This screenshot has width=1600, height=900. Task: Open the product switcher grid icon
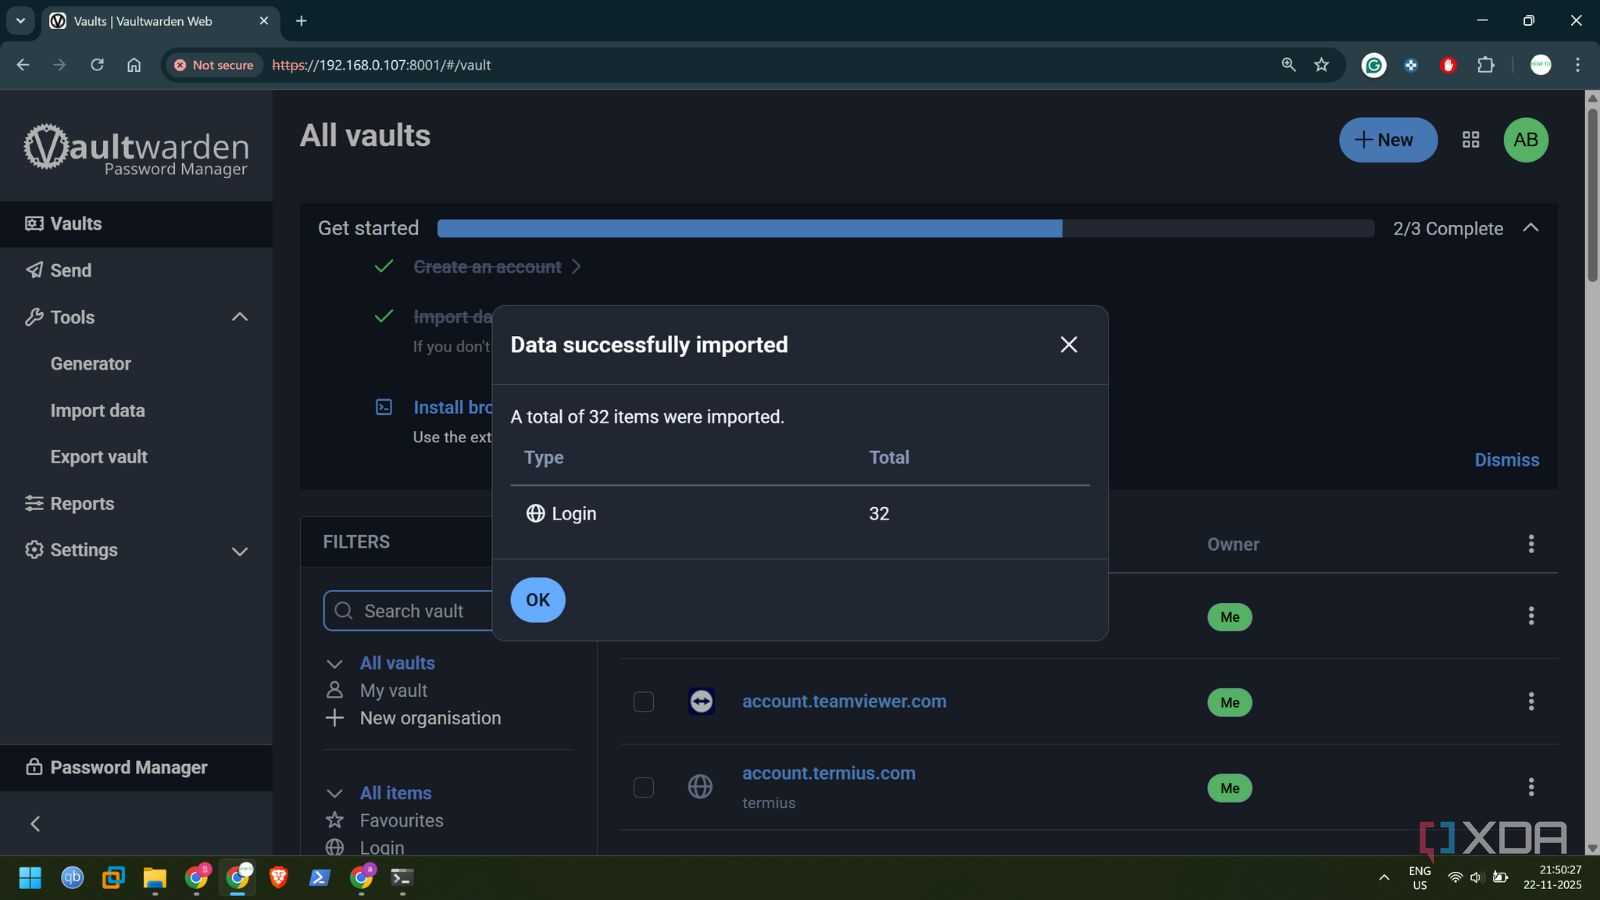[x=1470, y=140]
